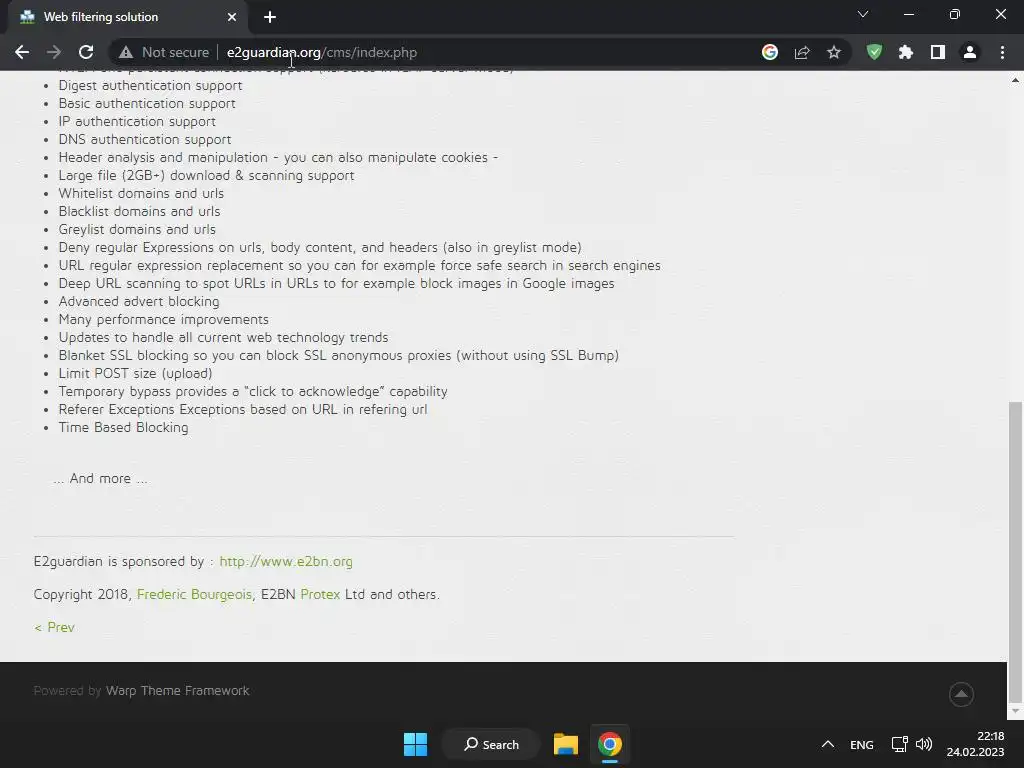Close the Web filtering solution tab
The width and height of the screenshot is (1024, 768).
pyautogui.click(x=232, y=17)
